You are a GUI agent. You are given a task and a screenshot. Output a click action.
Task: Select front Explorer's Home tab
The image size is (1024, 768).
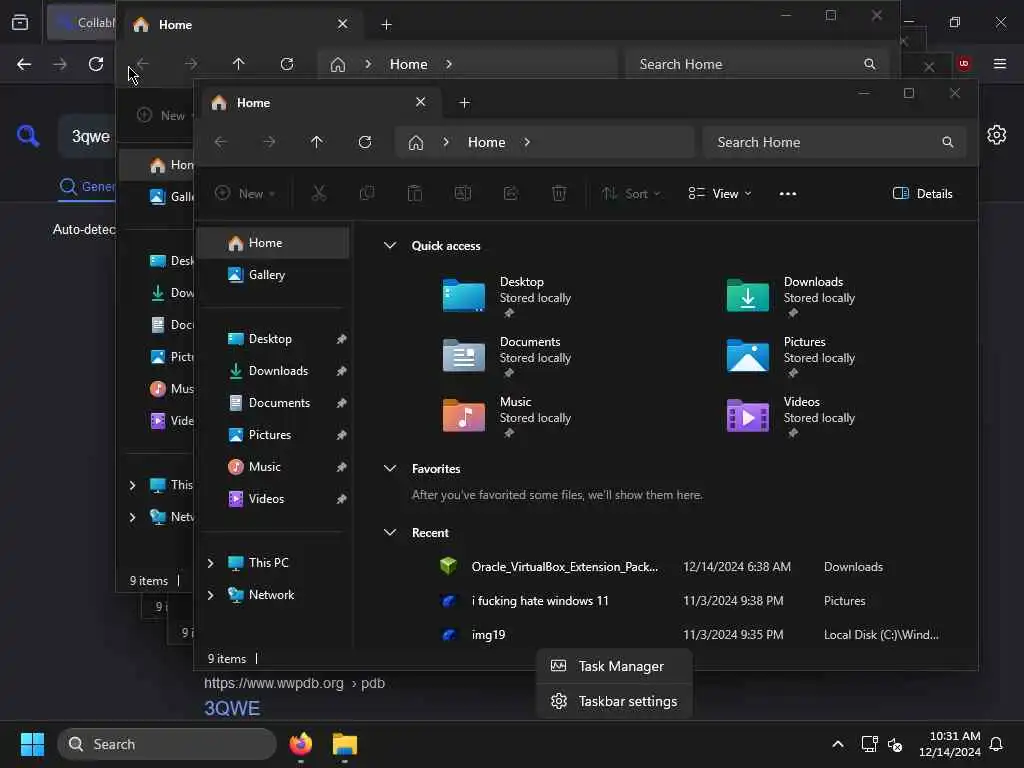(321, 103)
